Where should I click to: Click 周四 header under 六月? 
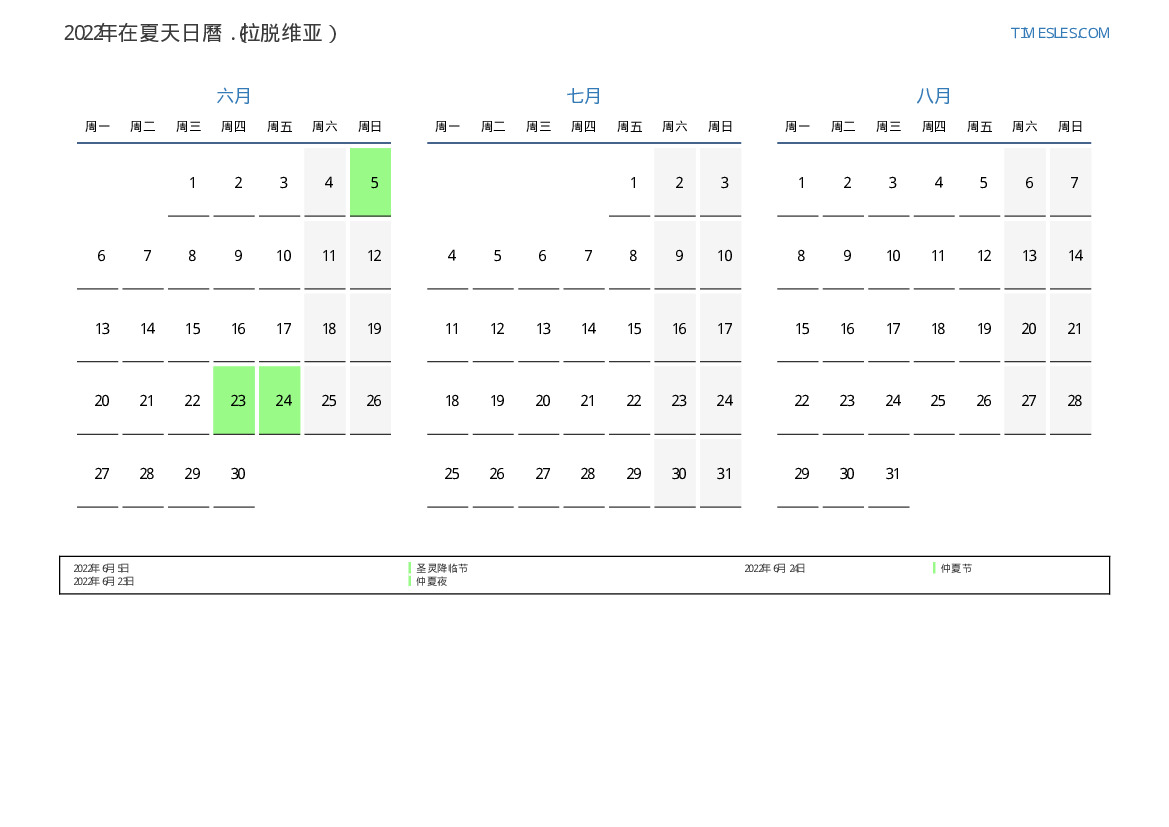(x=234, y=127)
